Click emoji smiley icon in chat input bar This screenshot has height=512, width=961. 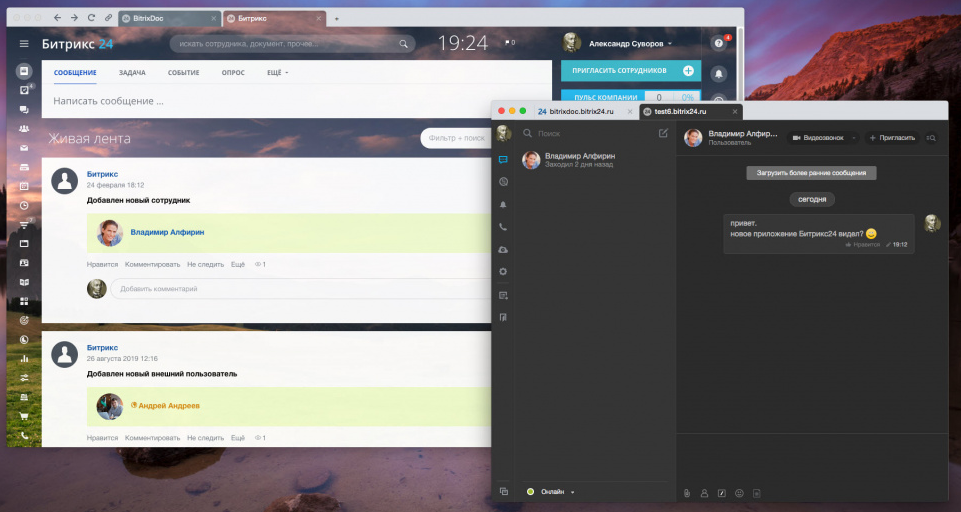coord(739,493)
